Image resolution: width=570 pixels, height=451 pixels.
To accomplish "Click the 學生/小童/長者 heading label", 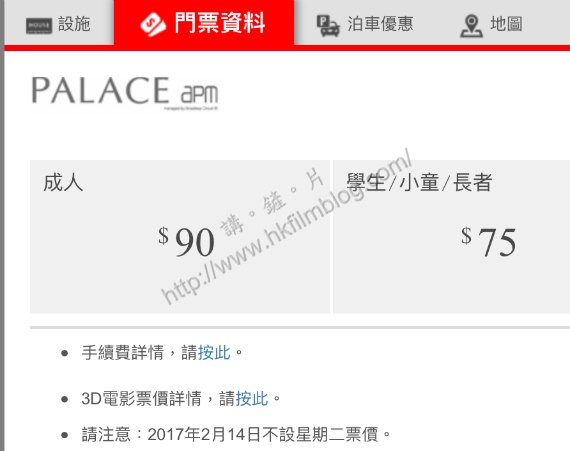I will [x=420, y=182].
